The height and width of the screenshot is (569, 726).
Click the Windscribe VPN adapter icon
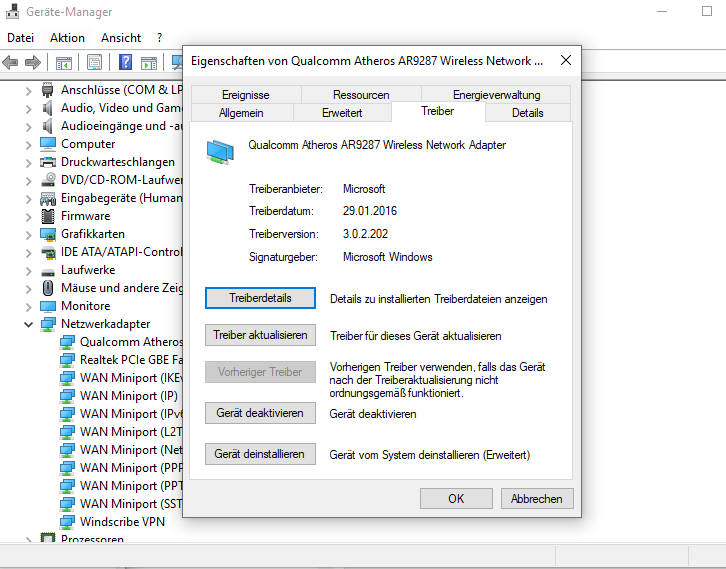coord(67,522)
